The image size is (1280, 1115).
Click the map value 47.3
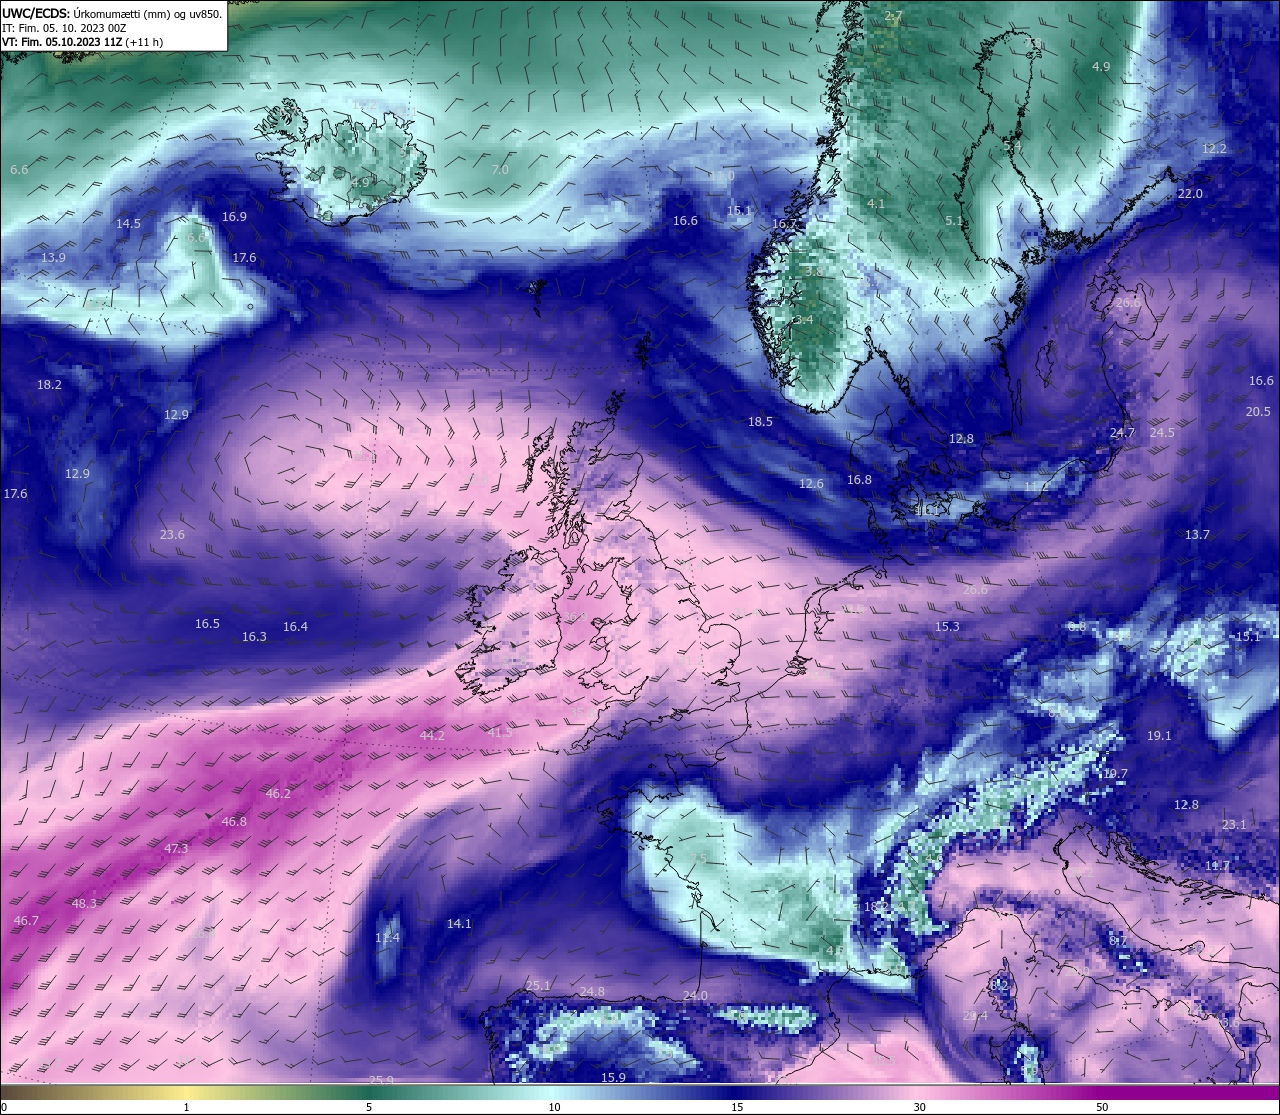[175, 848]
